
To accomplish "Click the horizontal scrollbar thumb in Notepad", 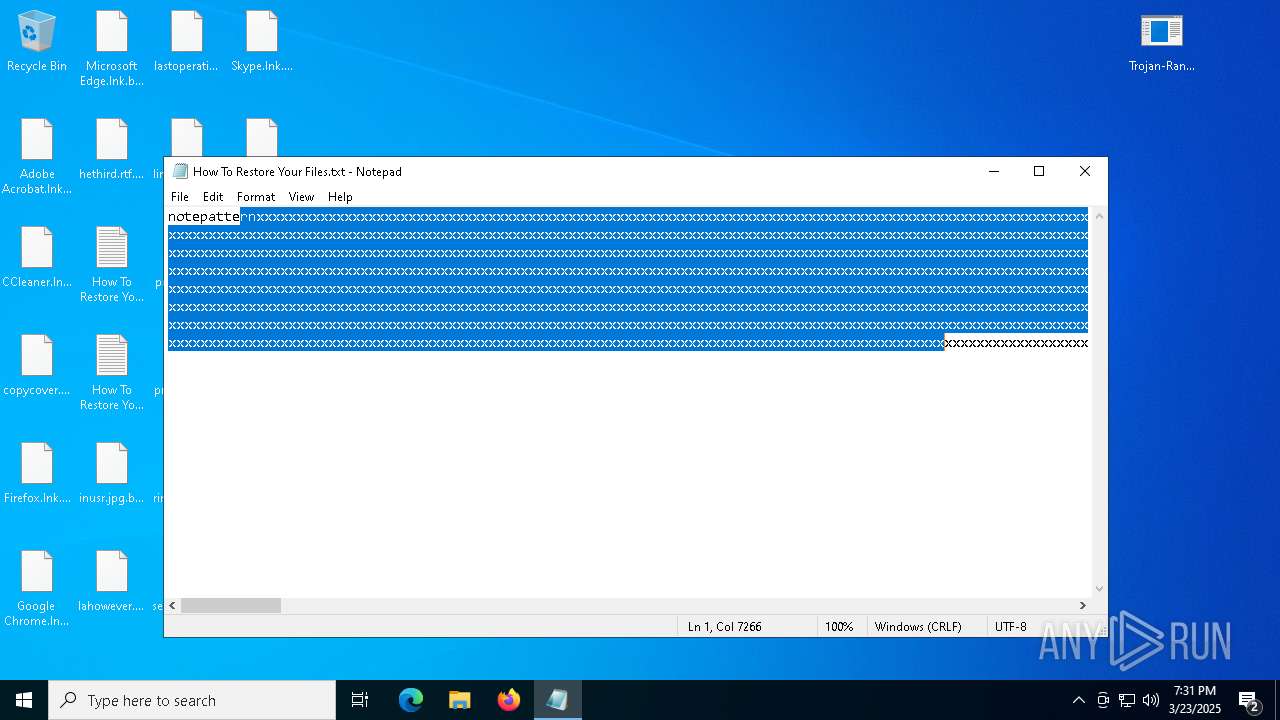I will coord(231,605).
